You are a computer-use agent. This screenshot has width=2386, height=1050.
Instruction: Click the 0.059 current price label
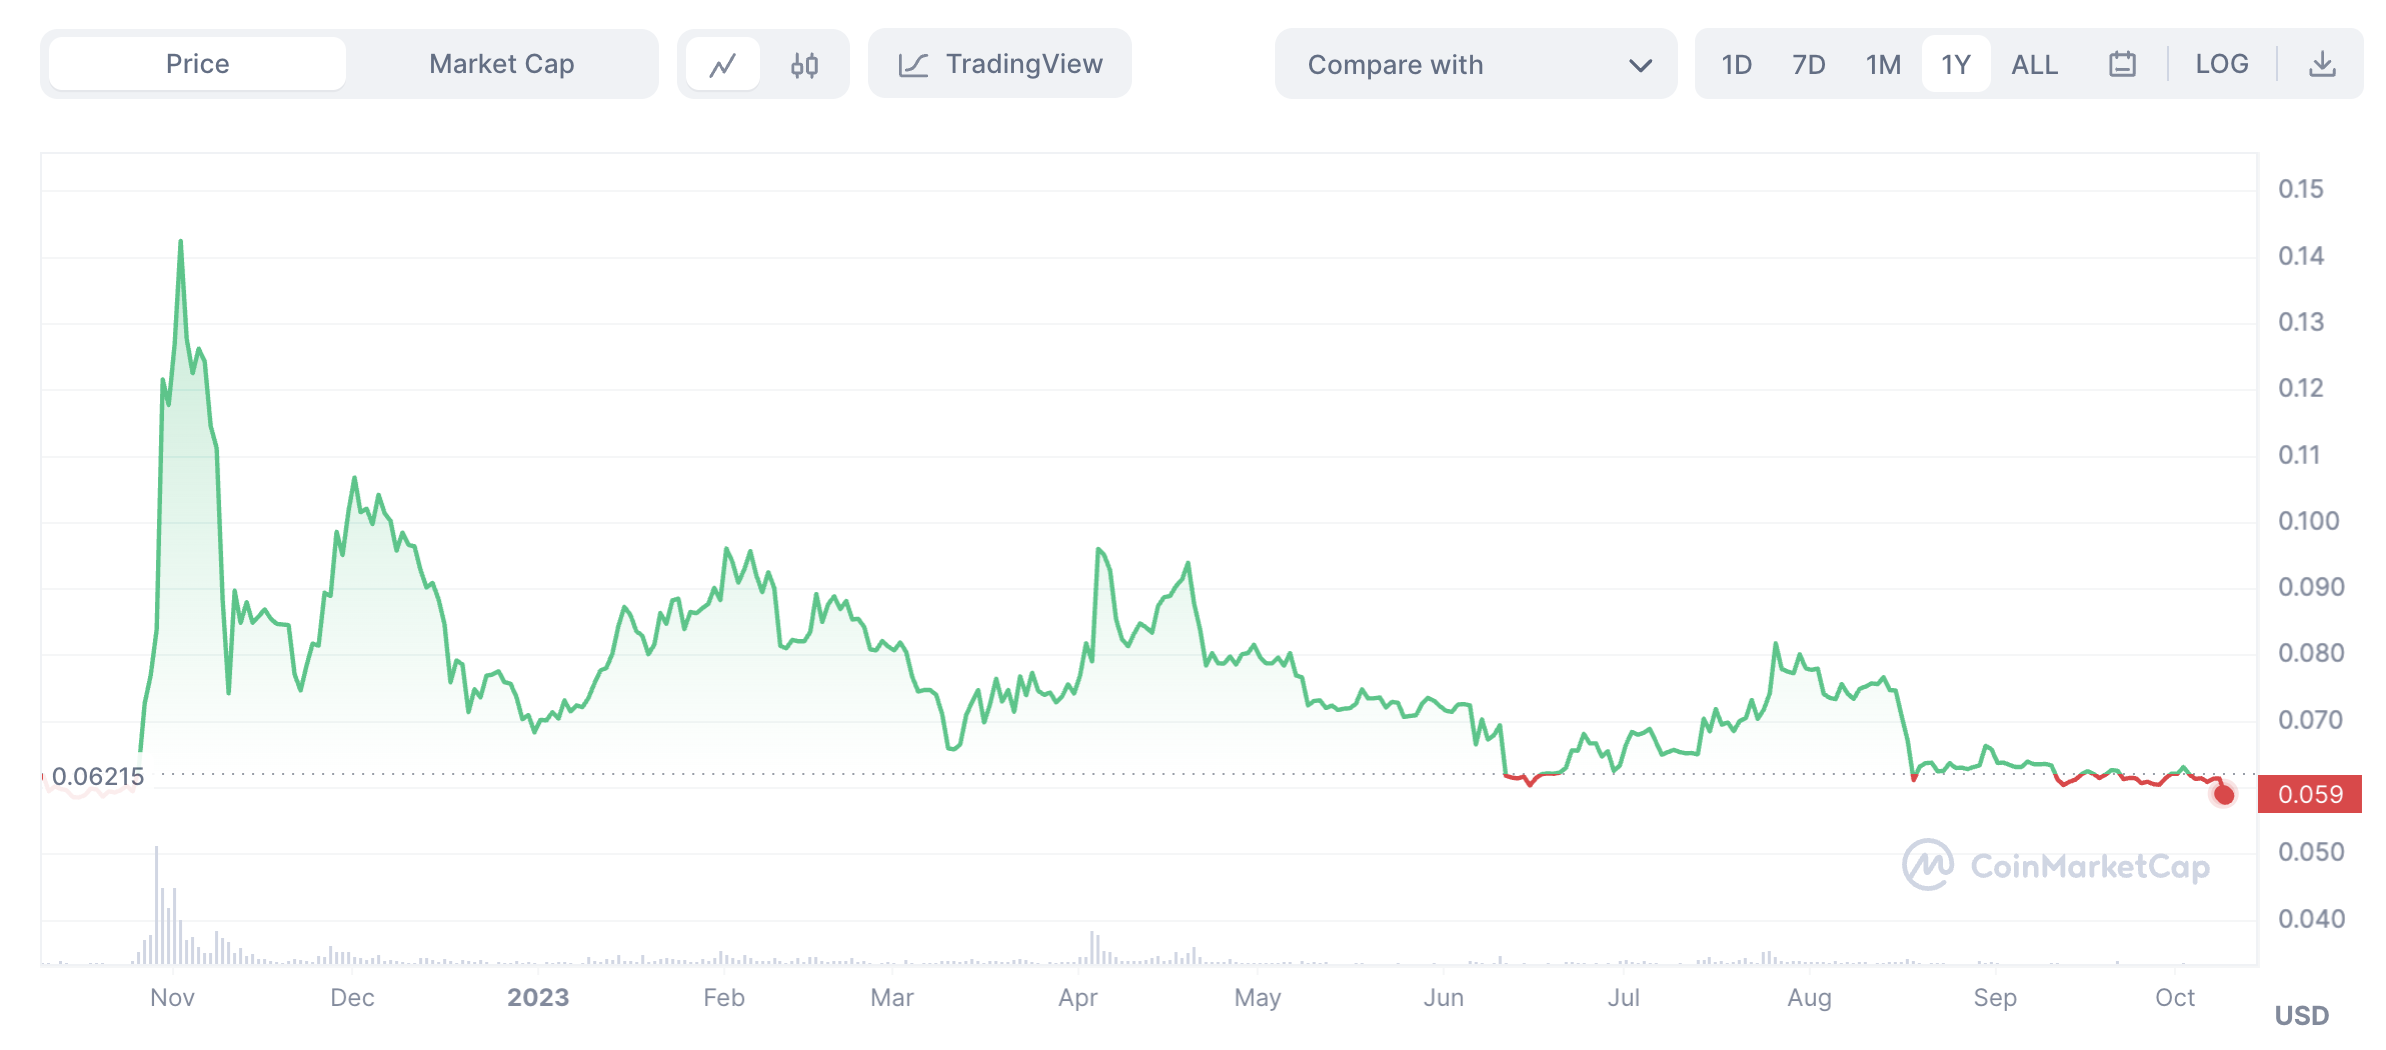[x=2310, y=794]
